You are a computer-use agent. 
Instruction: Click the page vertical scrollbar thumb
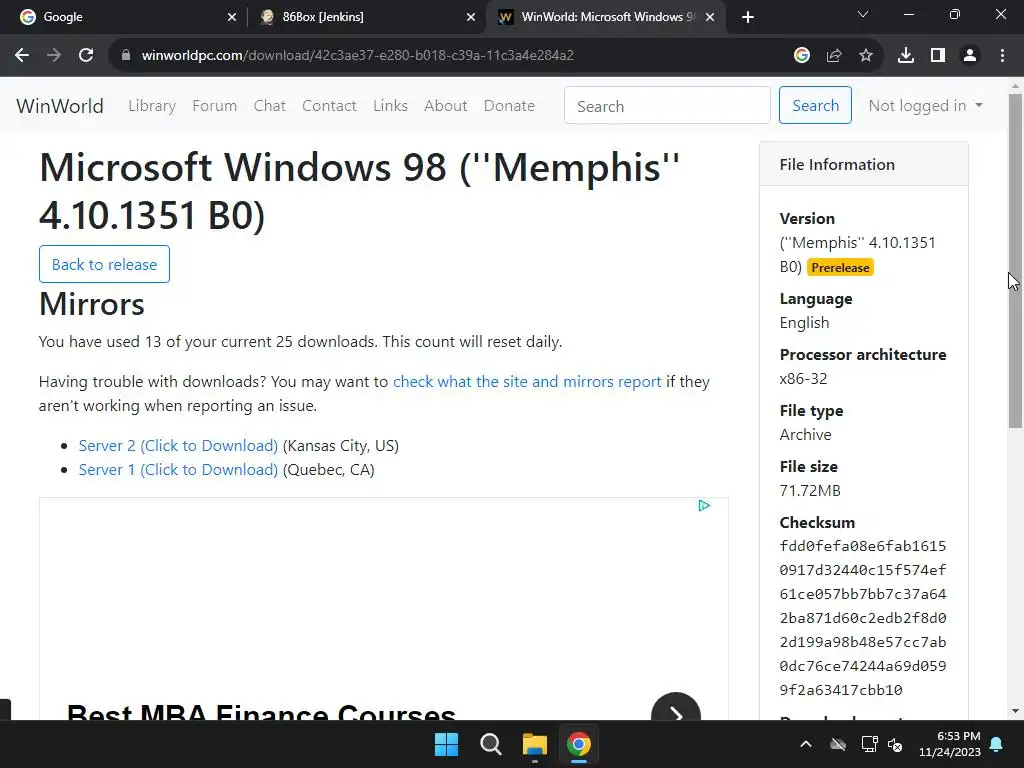point(1015,261)
